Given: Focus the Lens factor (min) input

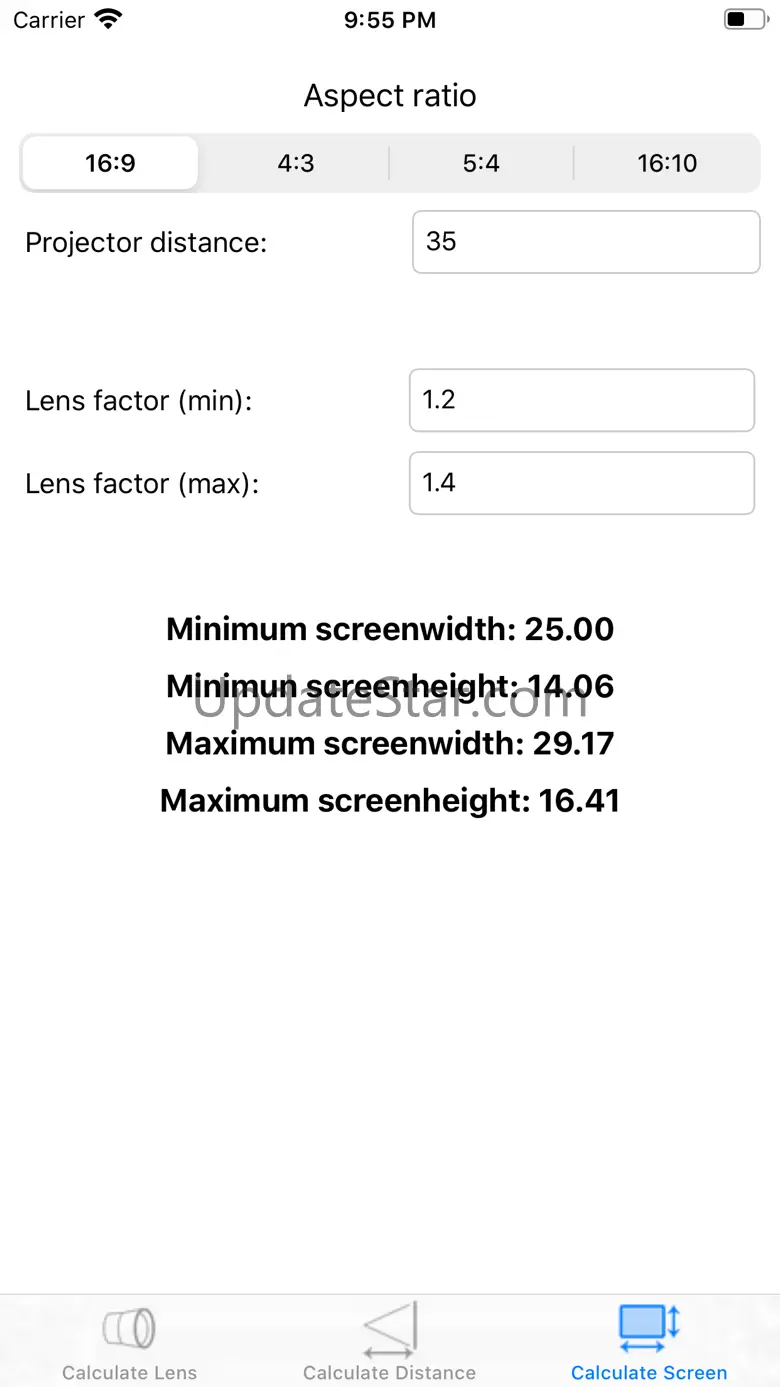Looking at the screenshot, I should point(582,400).
